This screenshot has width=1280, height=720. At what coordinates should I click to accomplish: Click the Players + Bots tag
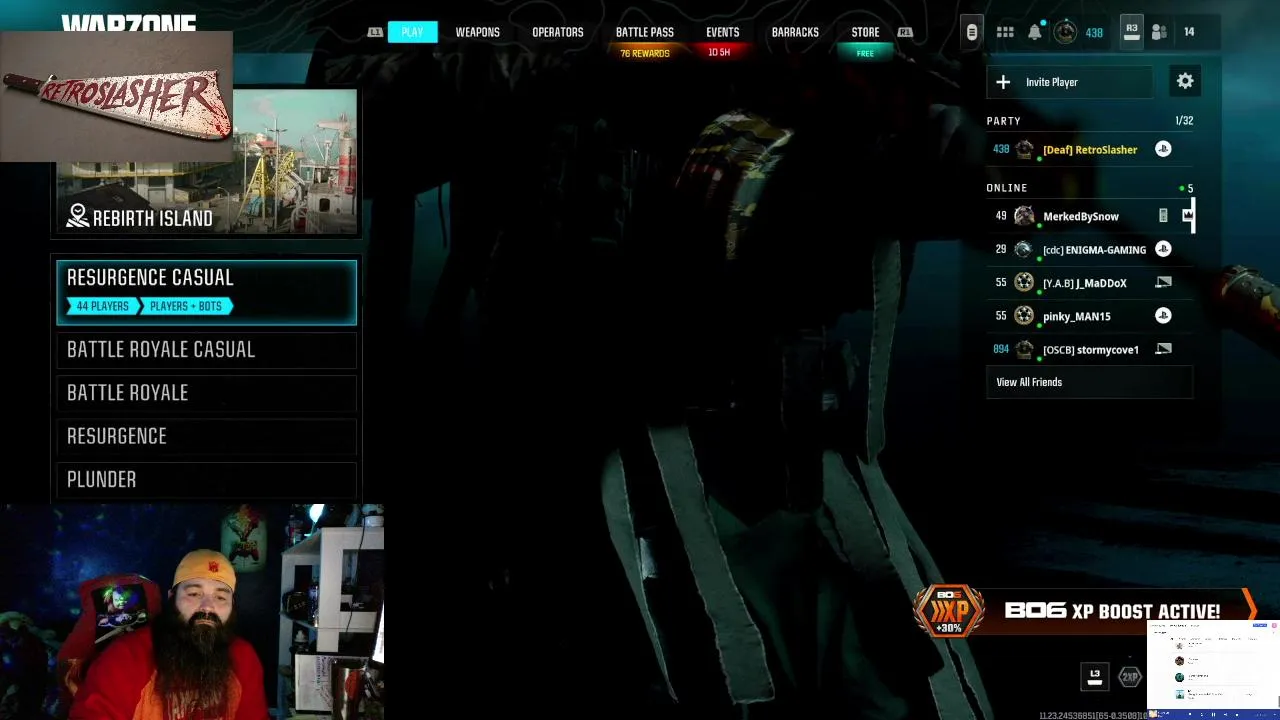186,306
